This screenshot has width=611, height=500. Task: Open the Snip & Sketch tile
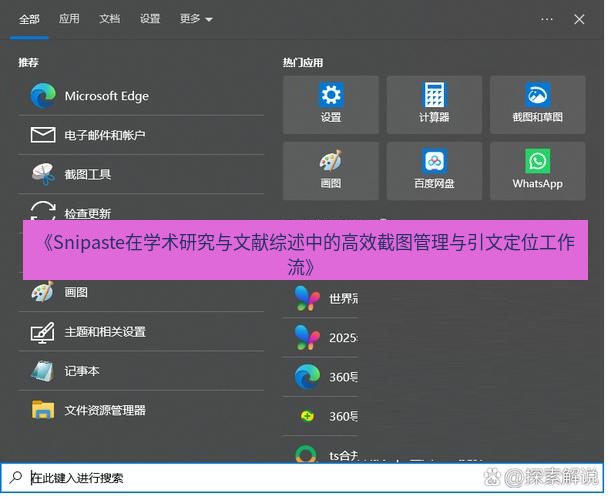(x=537, y=104)
